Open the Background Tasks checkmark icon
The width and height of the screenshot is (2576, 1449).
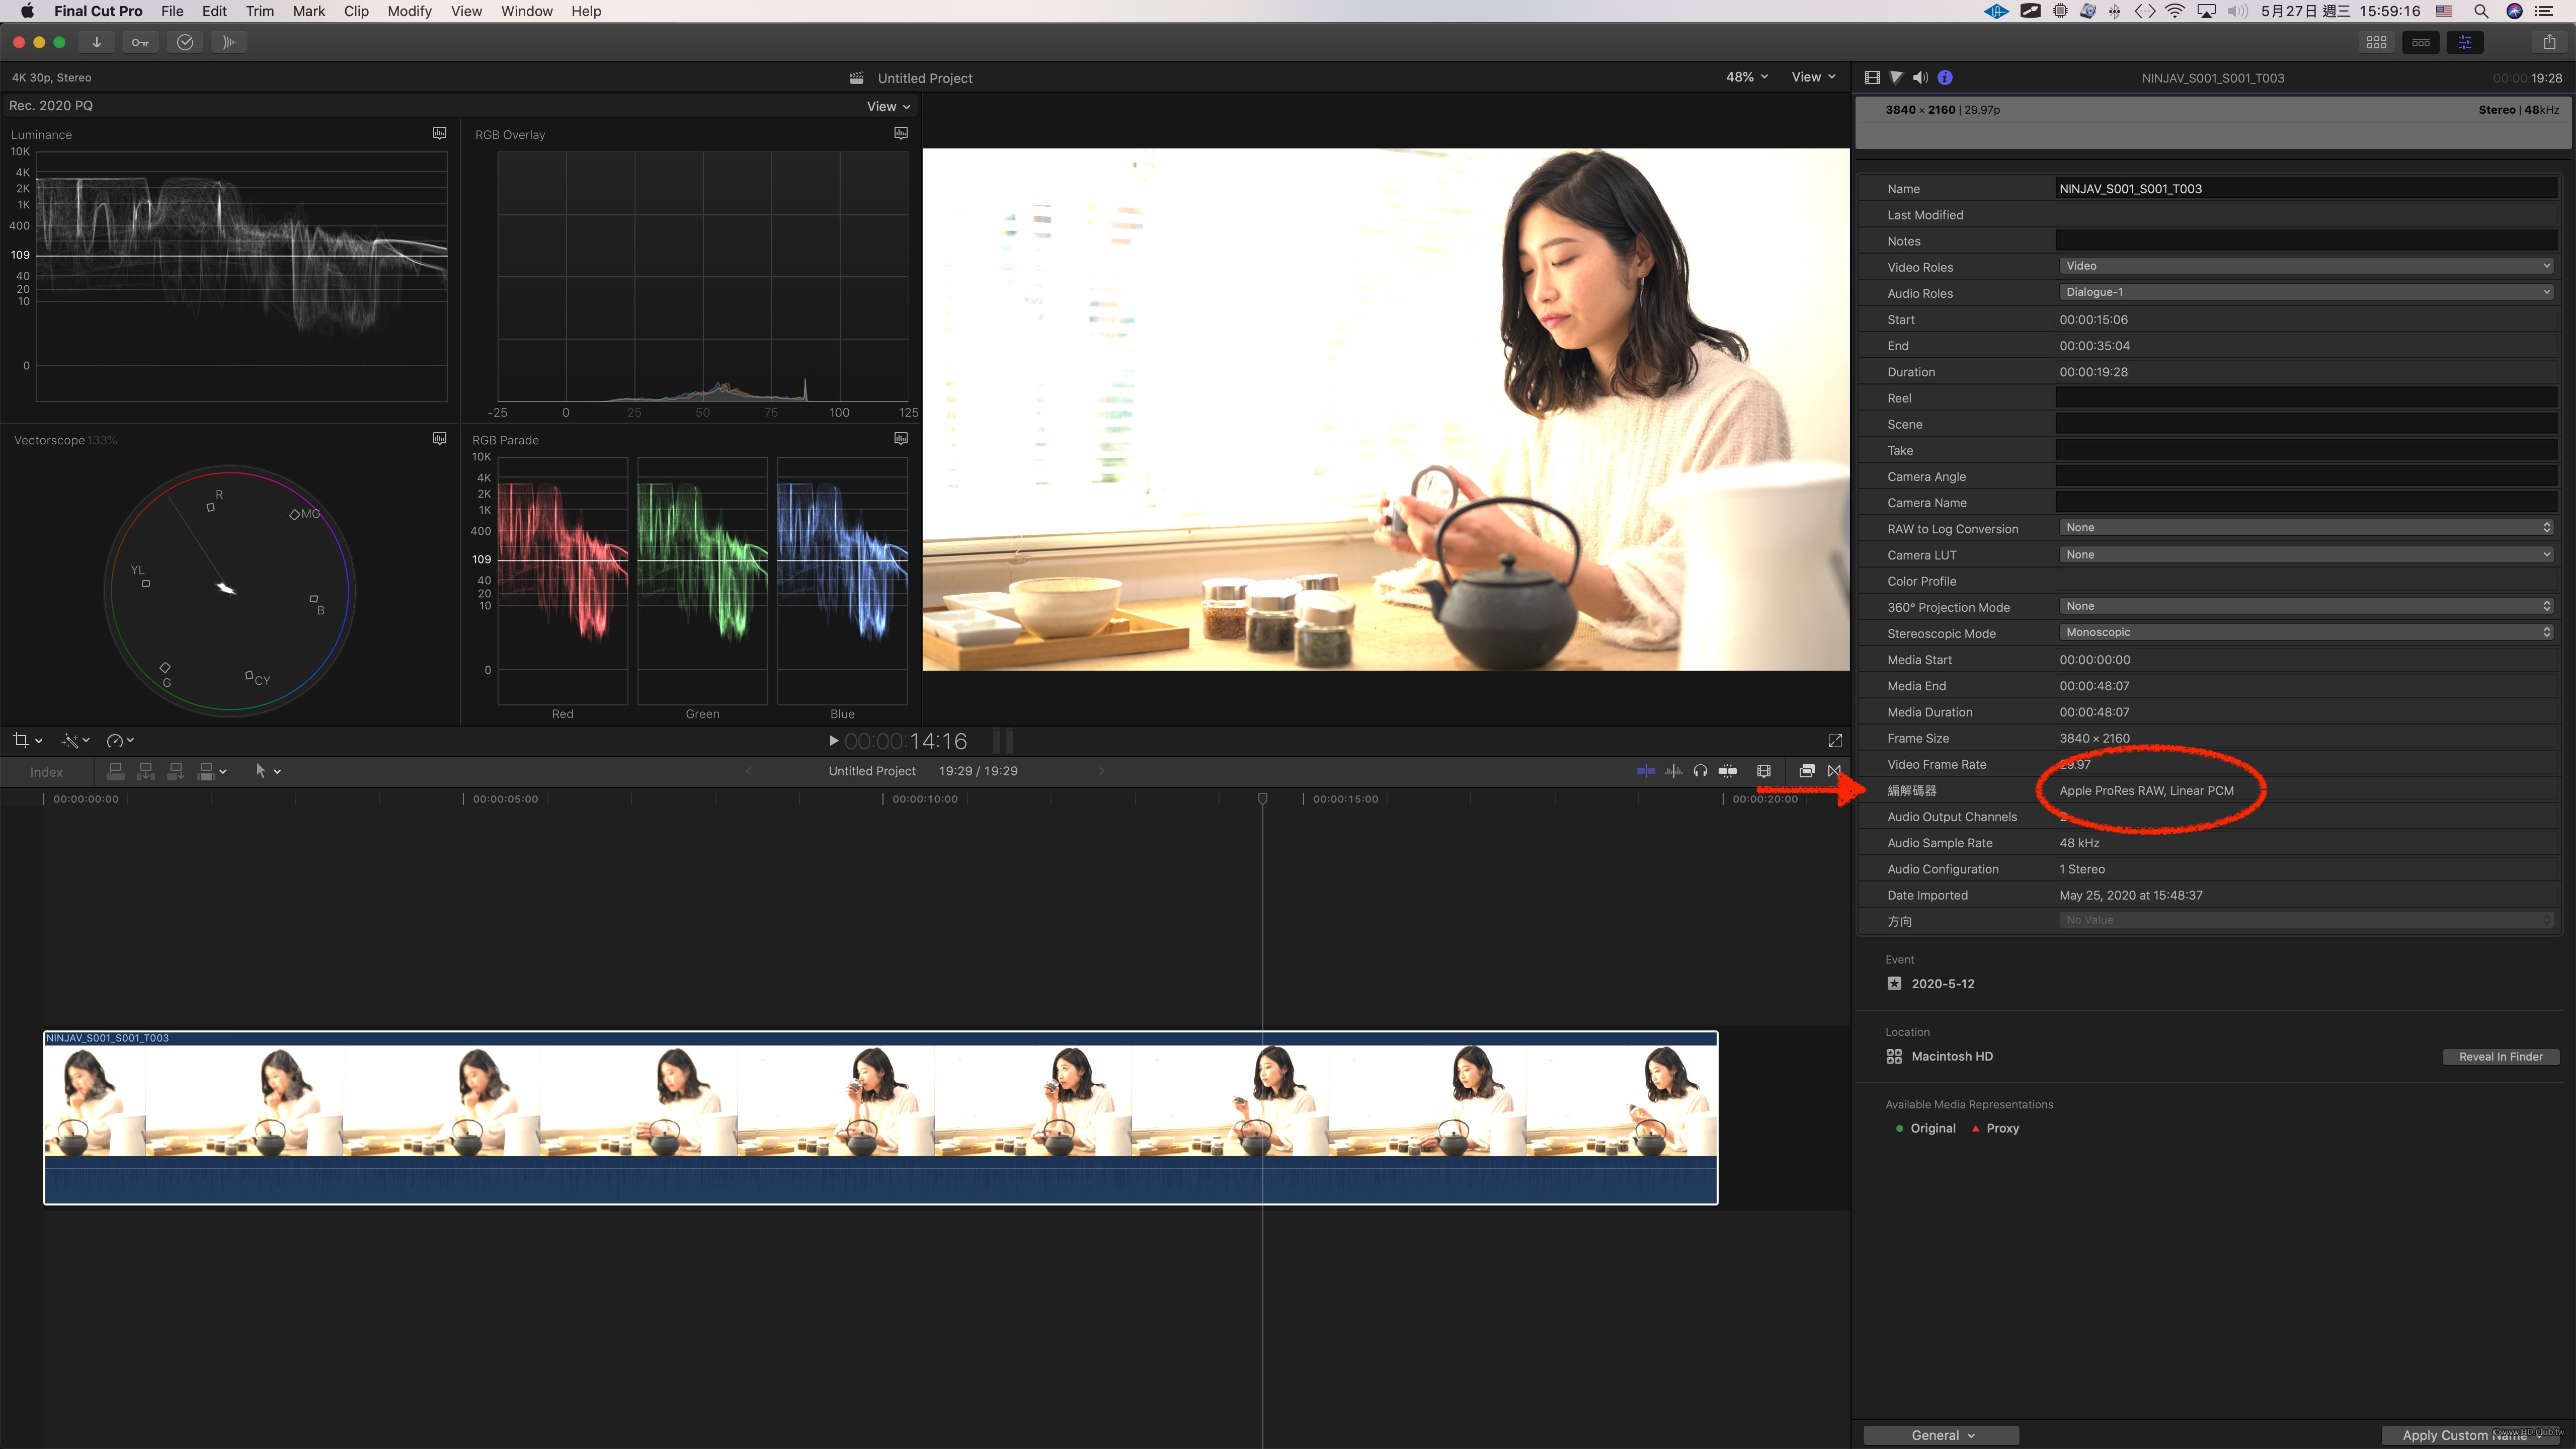[x=185, y=42]
